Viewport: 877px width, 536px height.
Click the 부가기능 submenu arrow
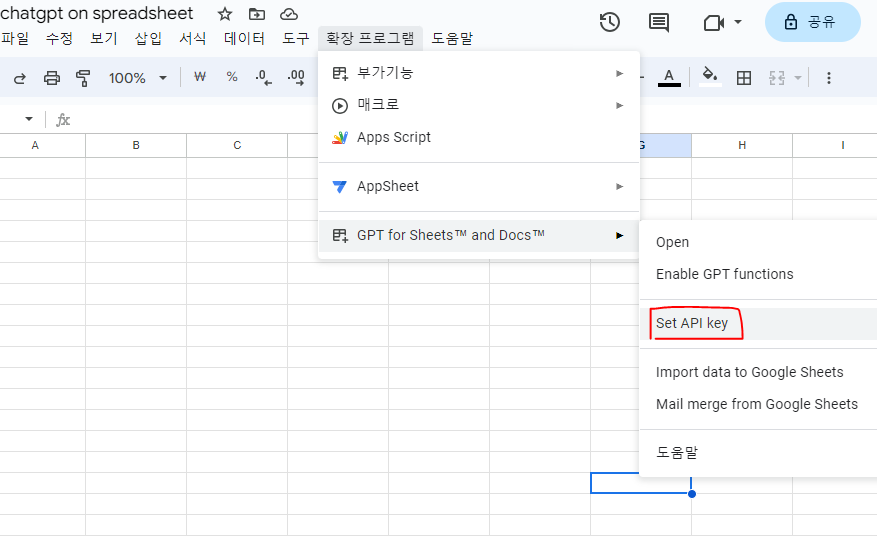(x=619, y=73)
